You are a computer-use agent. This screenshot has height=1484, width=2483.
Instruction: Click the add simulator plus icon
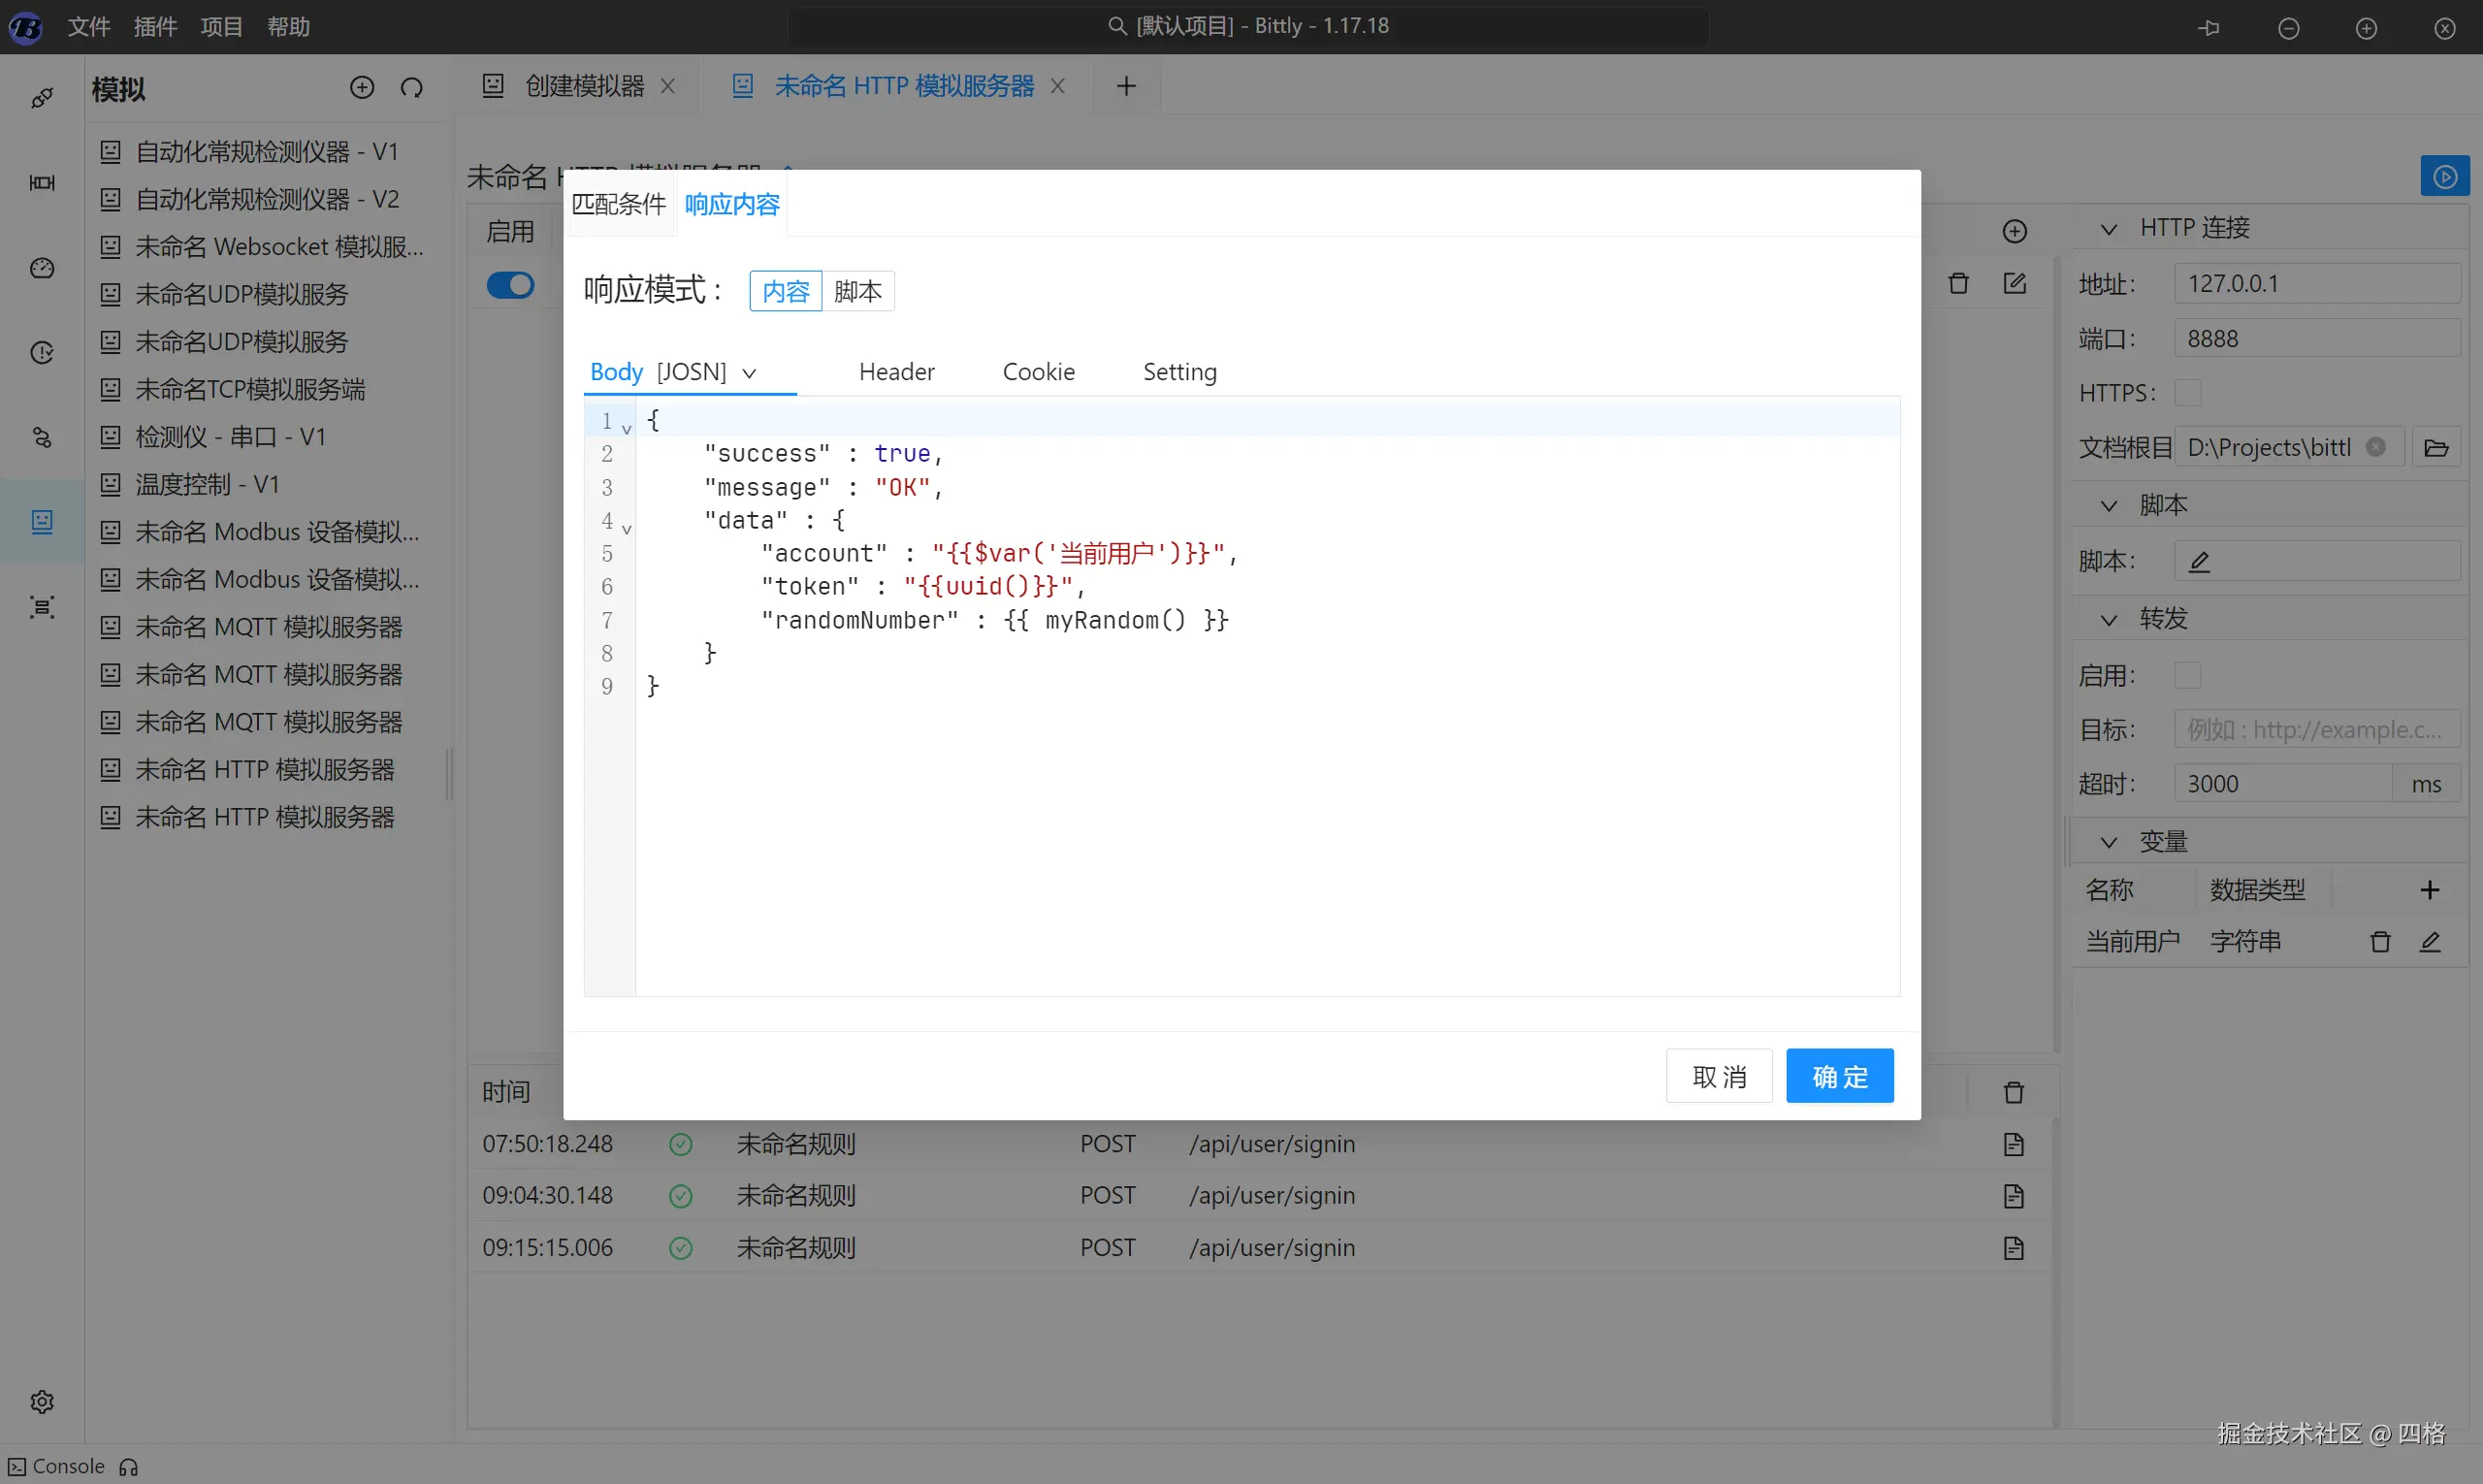click(362, 88)
